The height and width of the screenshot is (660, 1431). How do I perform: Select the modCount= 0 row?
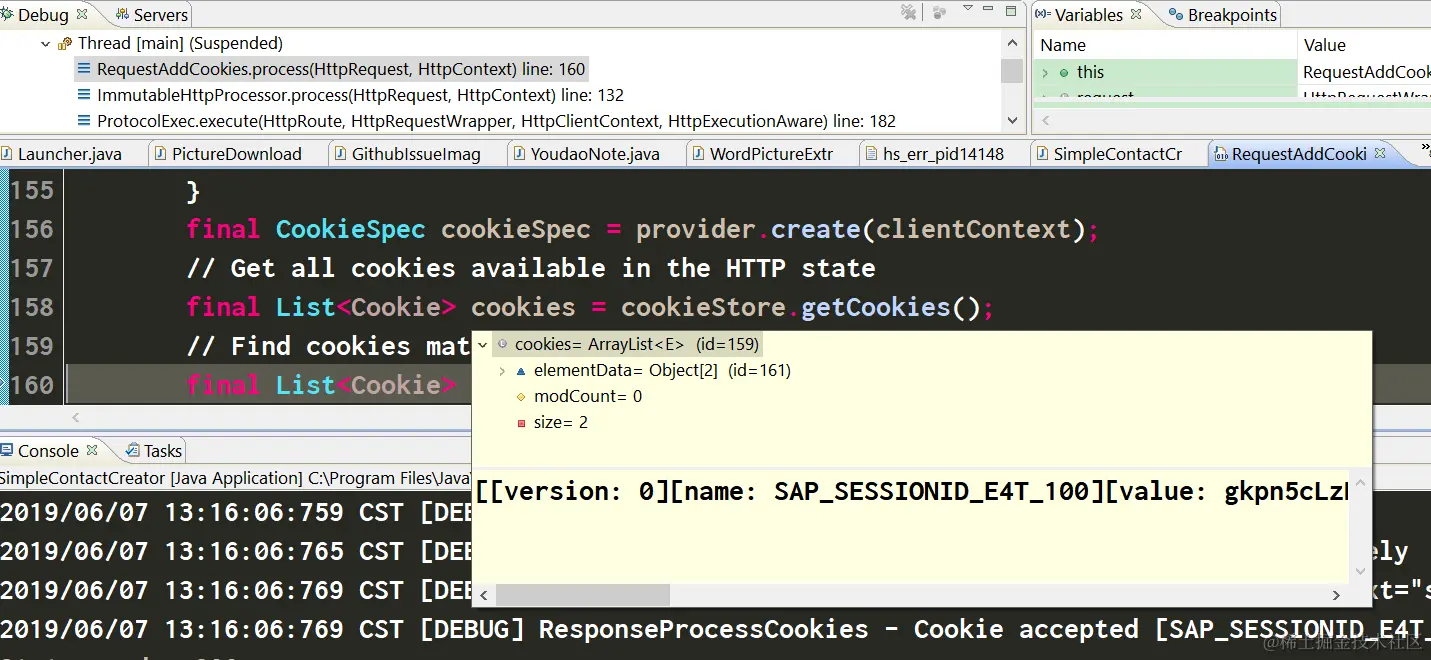[x=588, y=396]
